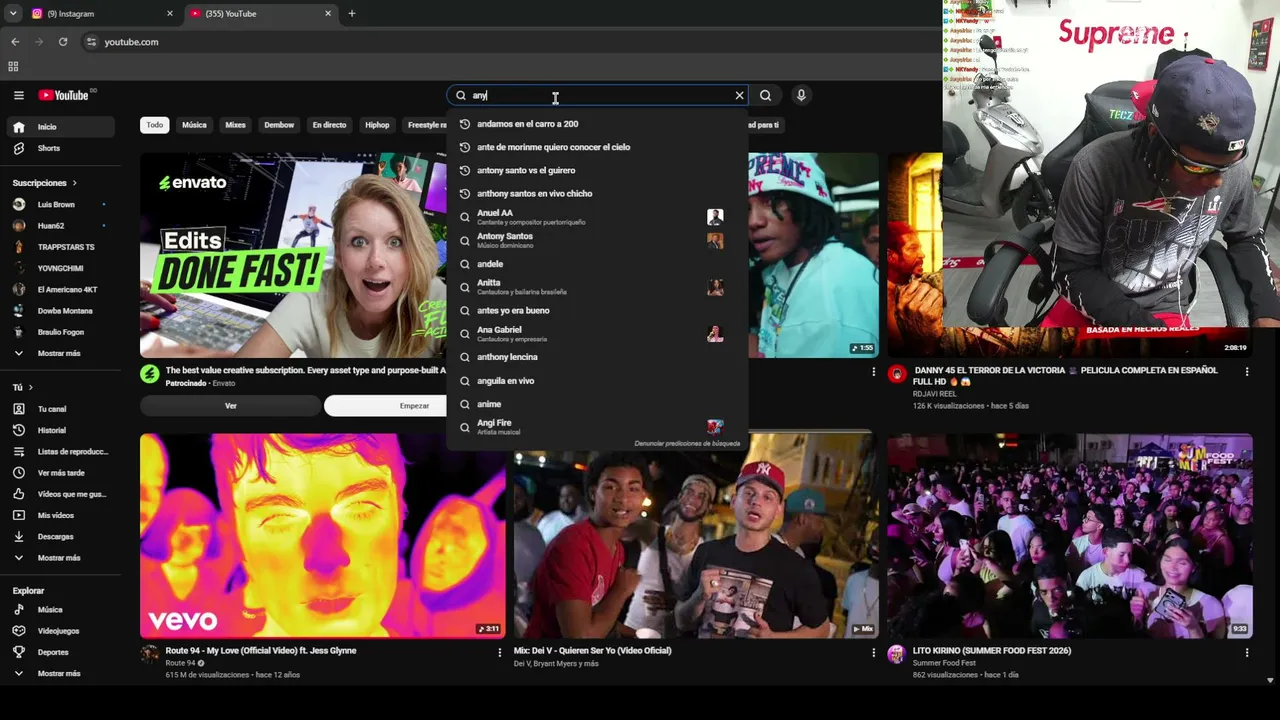Open options for LITO KIRINO video
Screen dimensions: 1280x720
click(1247, 652)
